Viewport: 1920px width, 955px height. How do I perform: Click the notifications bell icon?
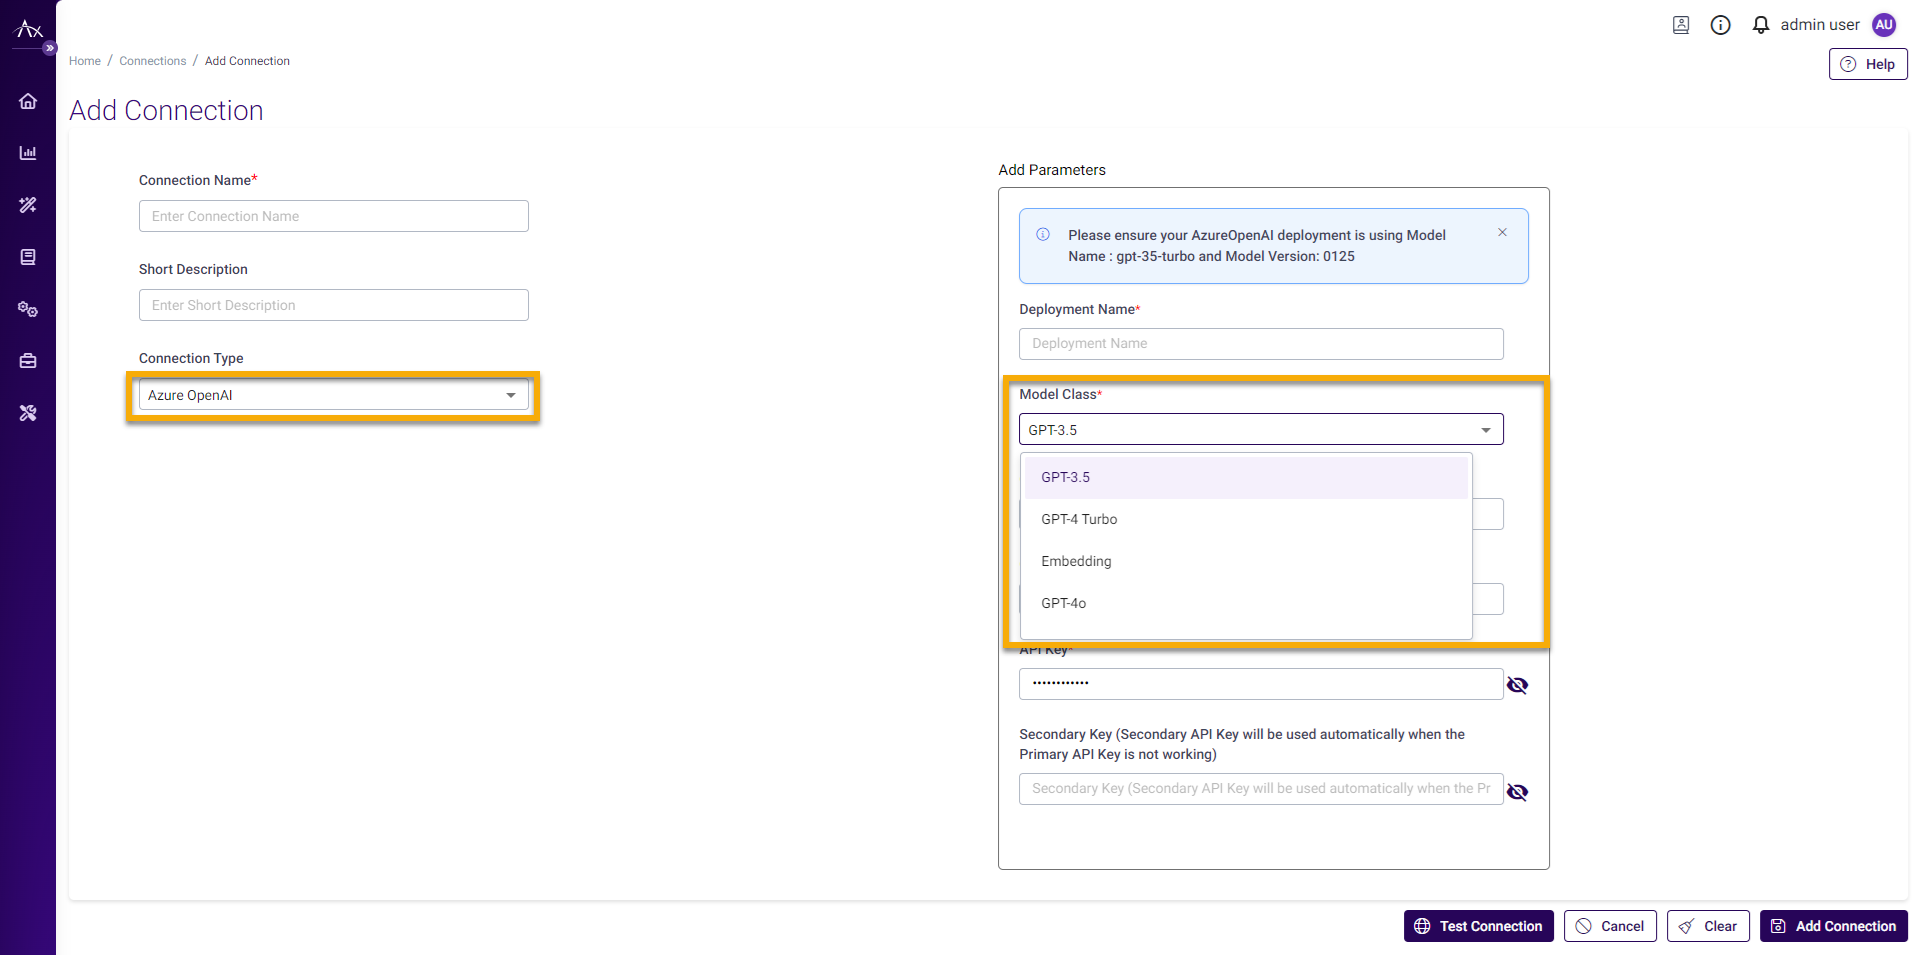click(1761, 24)
